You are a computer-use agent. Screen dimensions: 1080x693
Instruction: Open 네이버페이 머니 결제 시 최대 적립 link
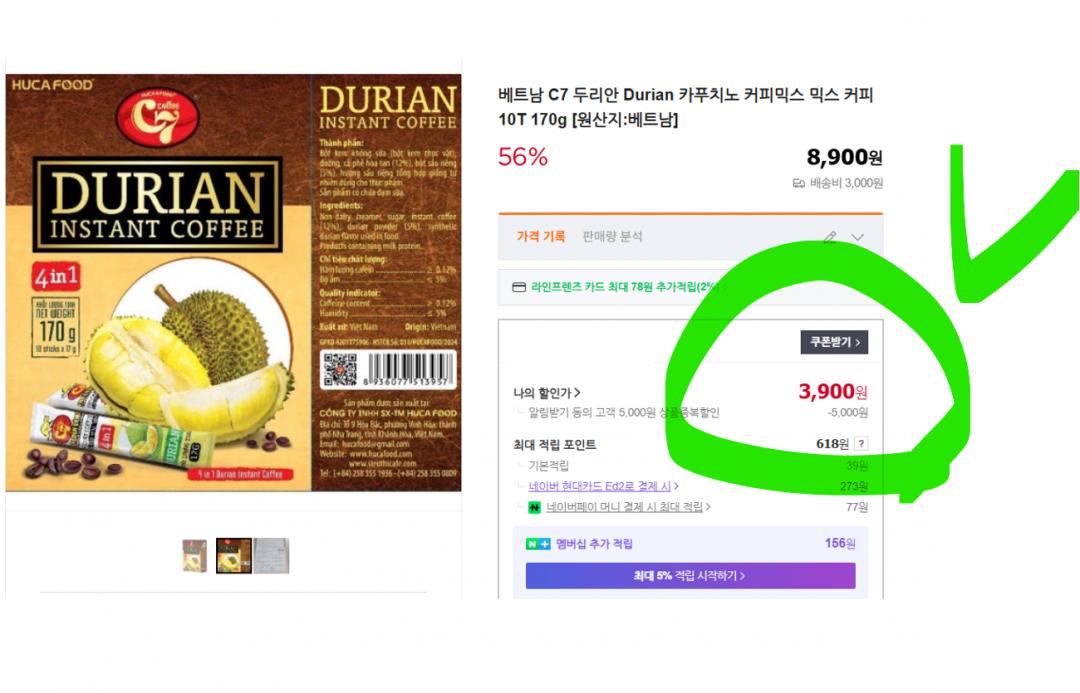pyautogui.click(x=628, y=507)
